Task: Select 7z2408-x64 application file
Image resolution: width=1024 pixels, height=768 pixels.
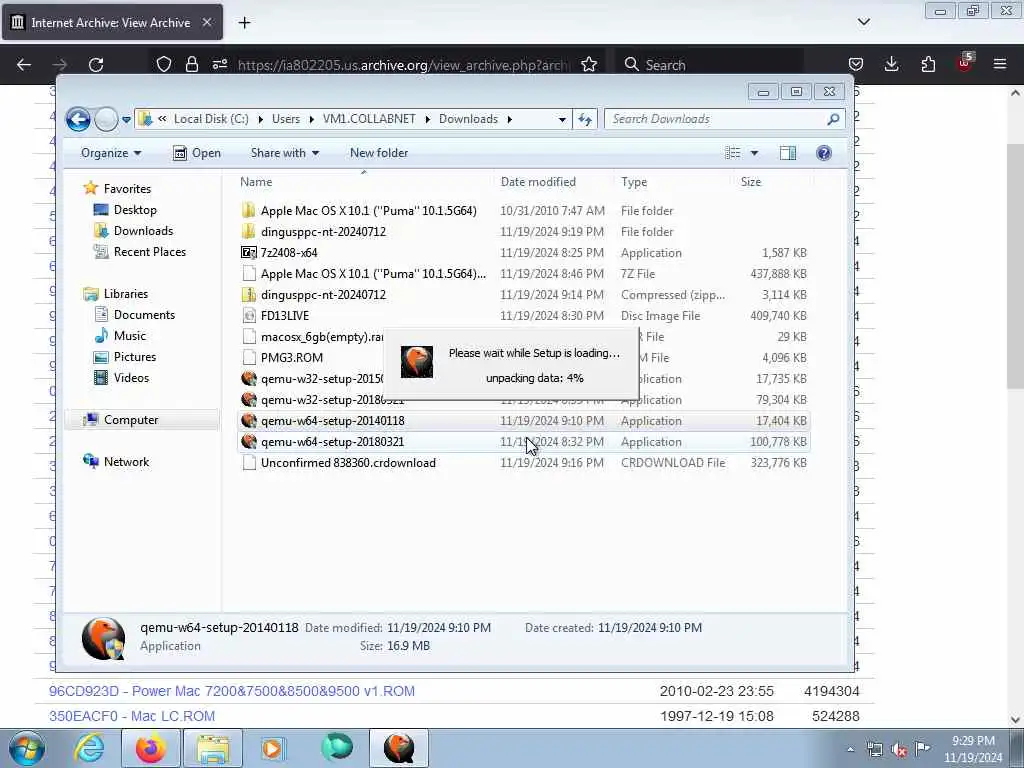Action: [x=524, y=253]
